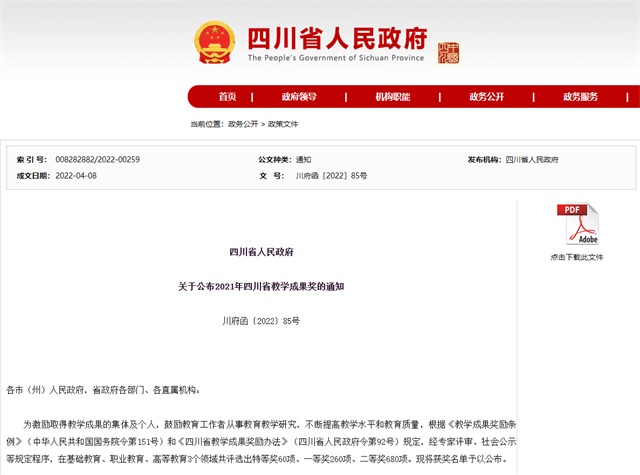Image resolution: width=640 pixels, height=475 pixels.
Task: Click 点击下载此文件 download link
Action: [x=577, y=257]
